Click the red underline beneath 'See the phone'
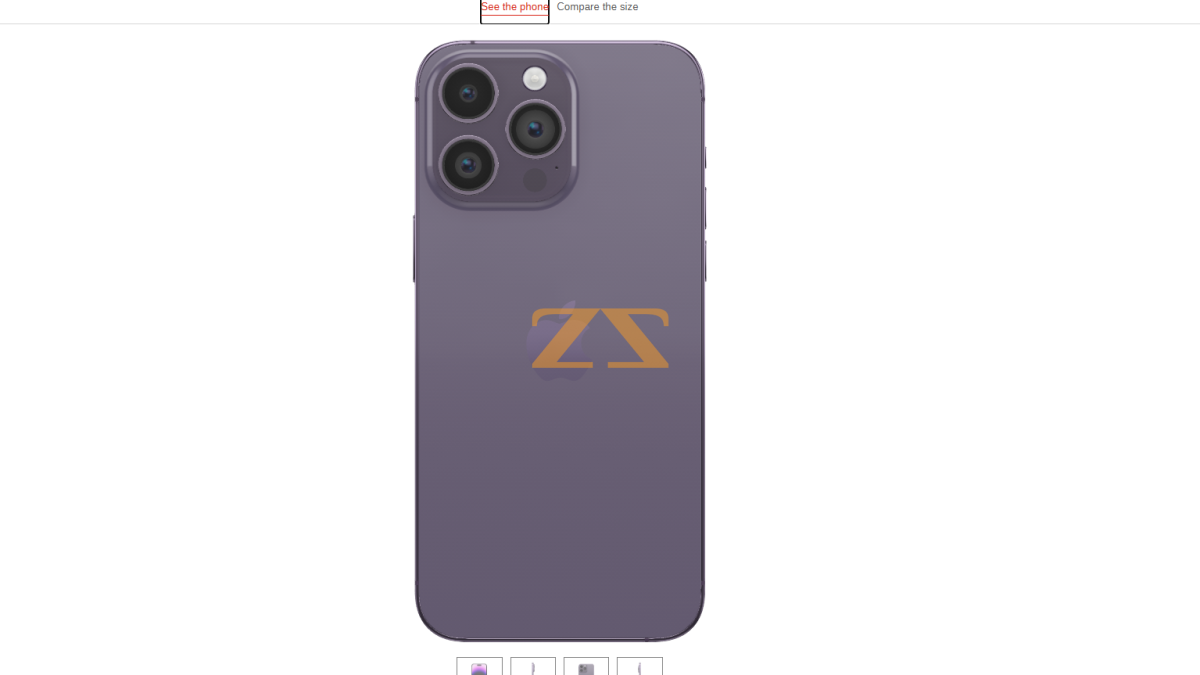 click(514, 15)
